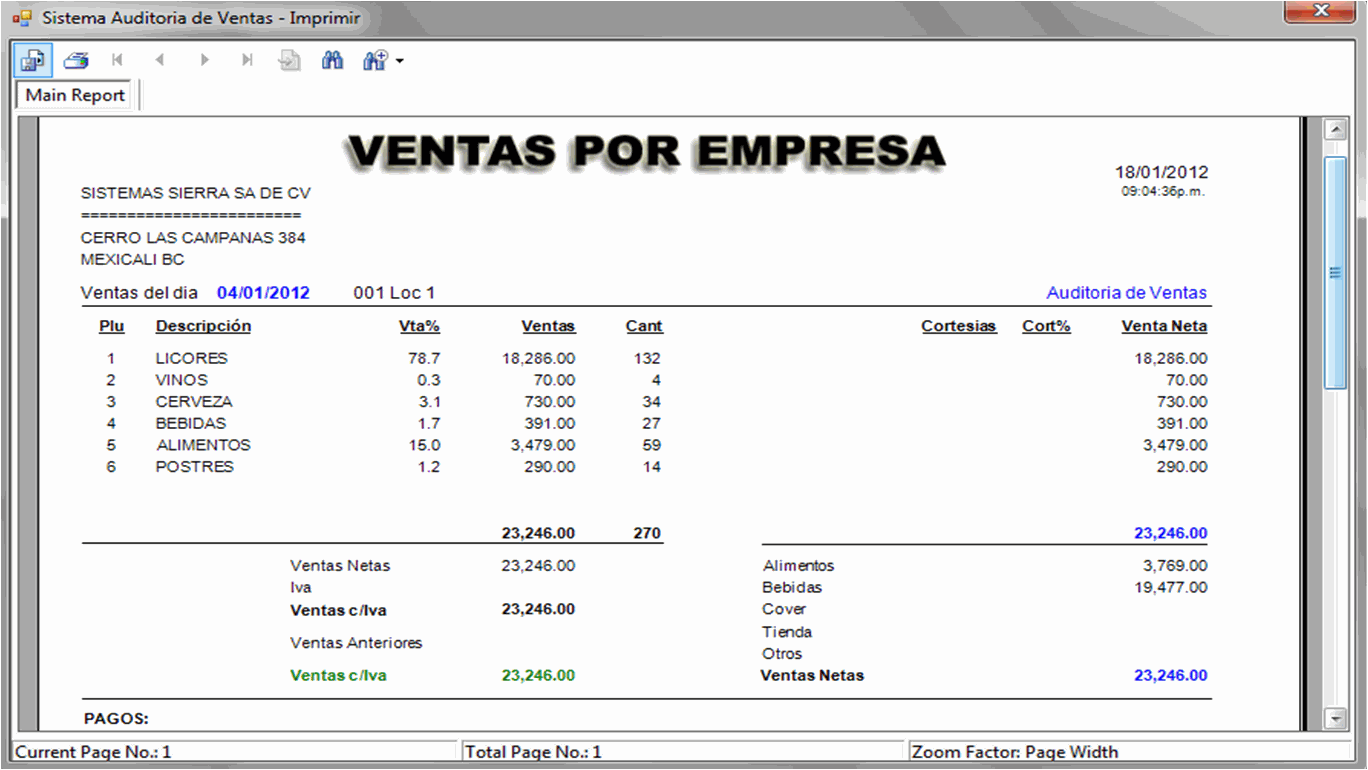Open the Go to Page tool

(x=289, y=61)
